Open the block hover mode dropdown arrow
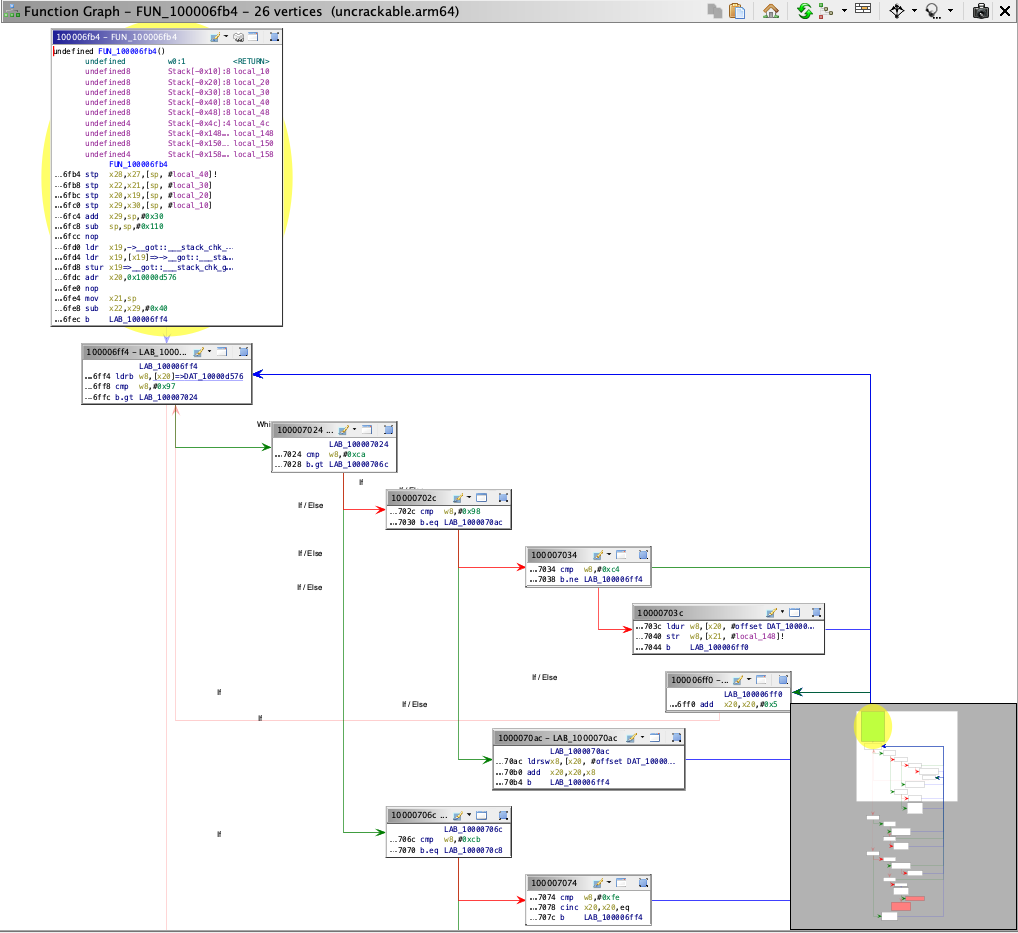The image size is (1018, 933). pos(948,11)
